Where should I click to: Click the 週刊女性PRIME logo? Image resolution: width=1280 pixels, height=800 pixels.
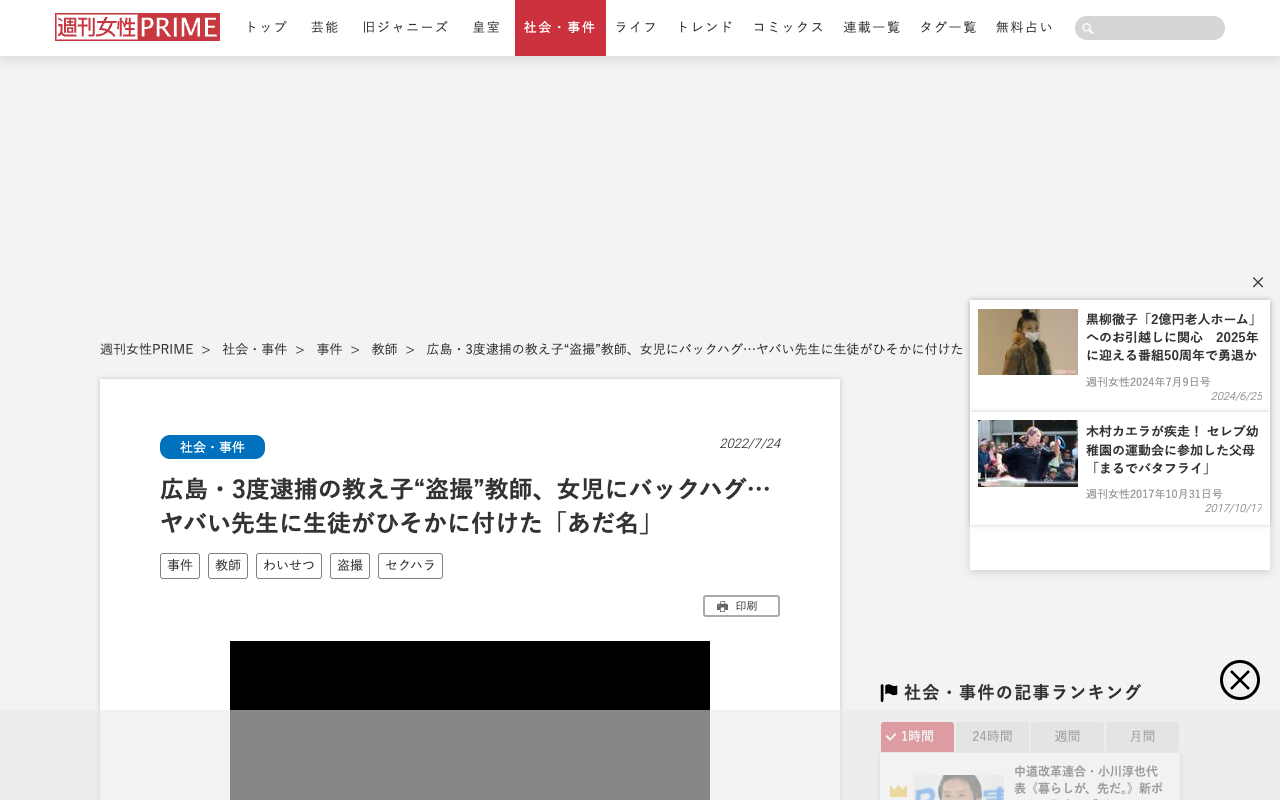pos(137,27)
